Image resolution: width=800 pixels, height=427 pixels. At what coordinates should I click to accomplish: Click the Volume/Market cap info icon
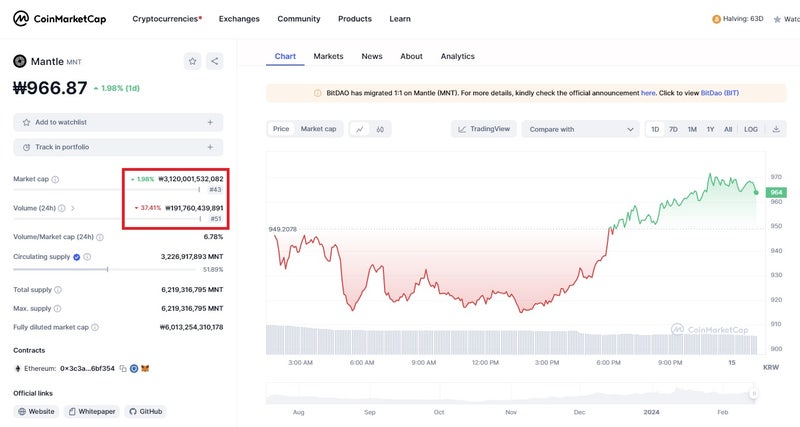pyautogui.click(x=100, y=237)
